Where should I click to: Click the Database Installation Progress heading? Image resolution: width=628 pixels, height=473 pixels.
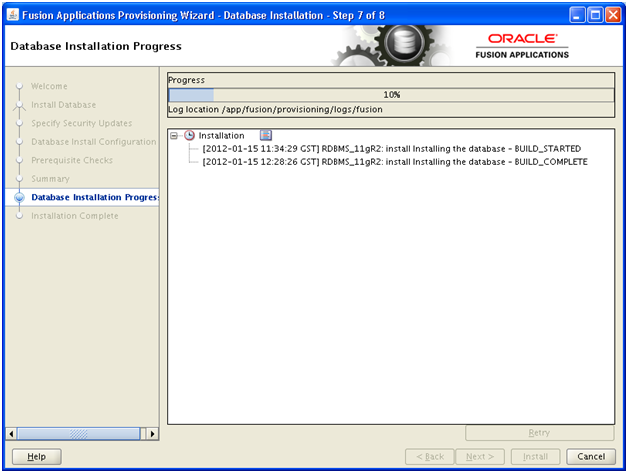(96, 46)
